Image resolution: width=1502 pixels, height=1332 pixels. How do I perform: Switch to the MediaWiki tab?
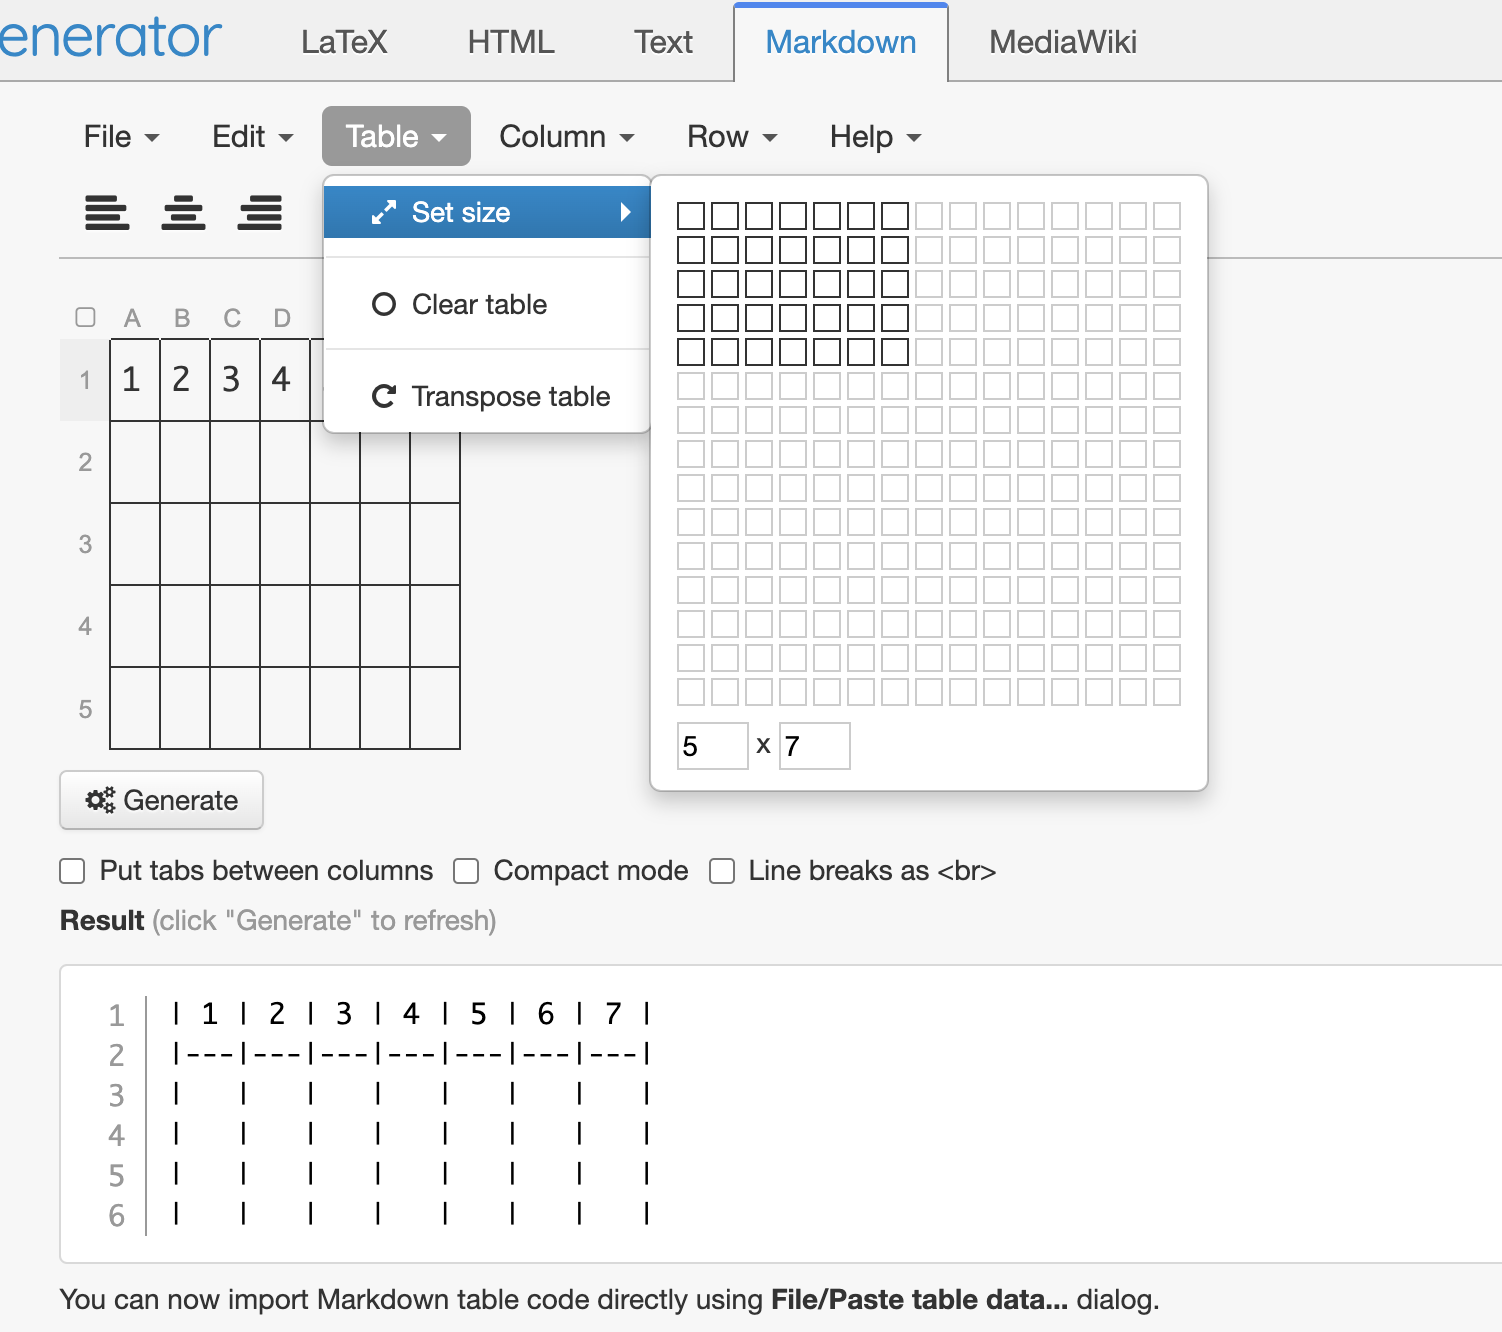click(x=1062, y=42)
